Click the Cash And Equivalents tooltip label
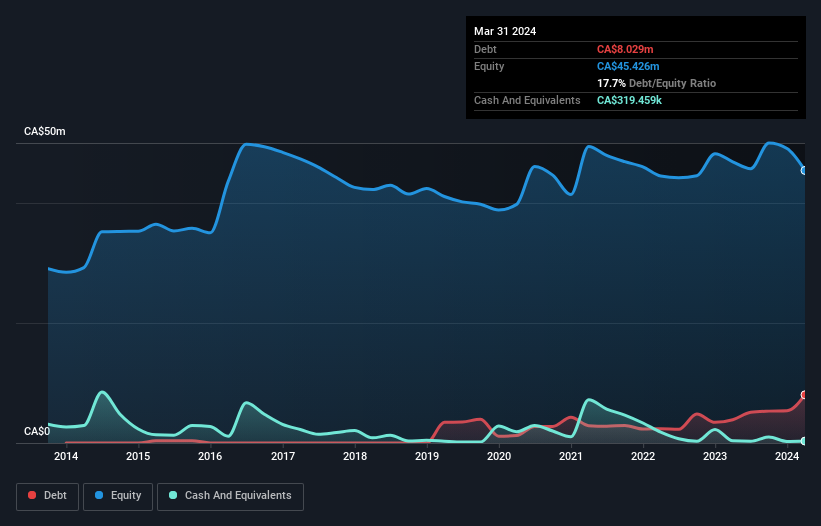 click(x=527, y=100)
